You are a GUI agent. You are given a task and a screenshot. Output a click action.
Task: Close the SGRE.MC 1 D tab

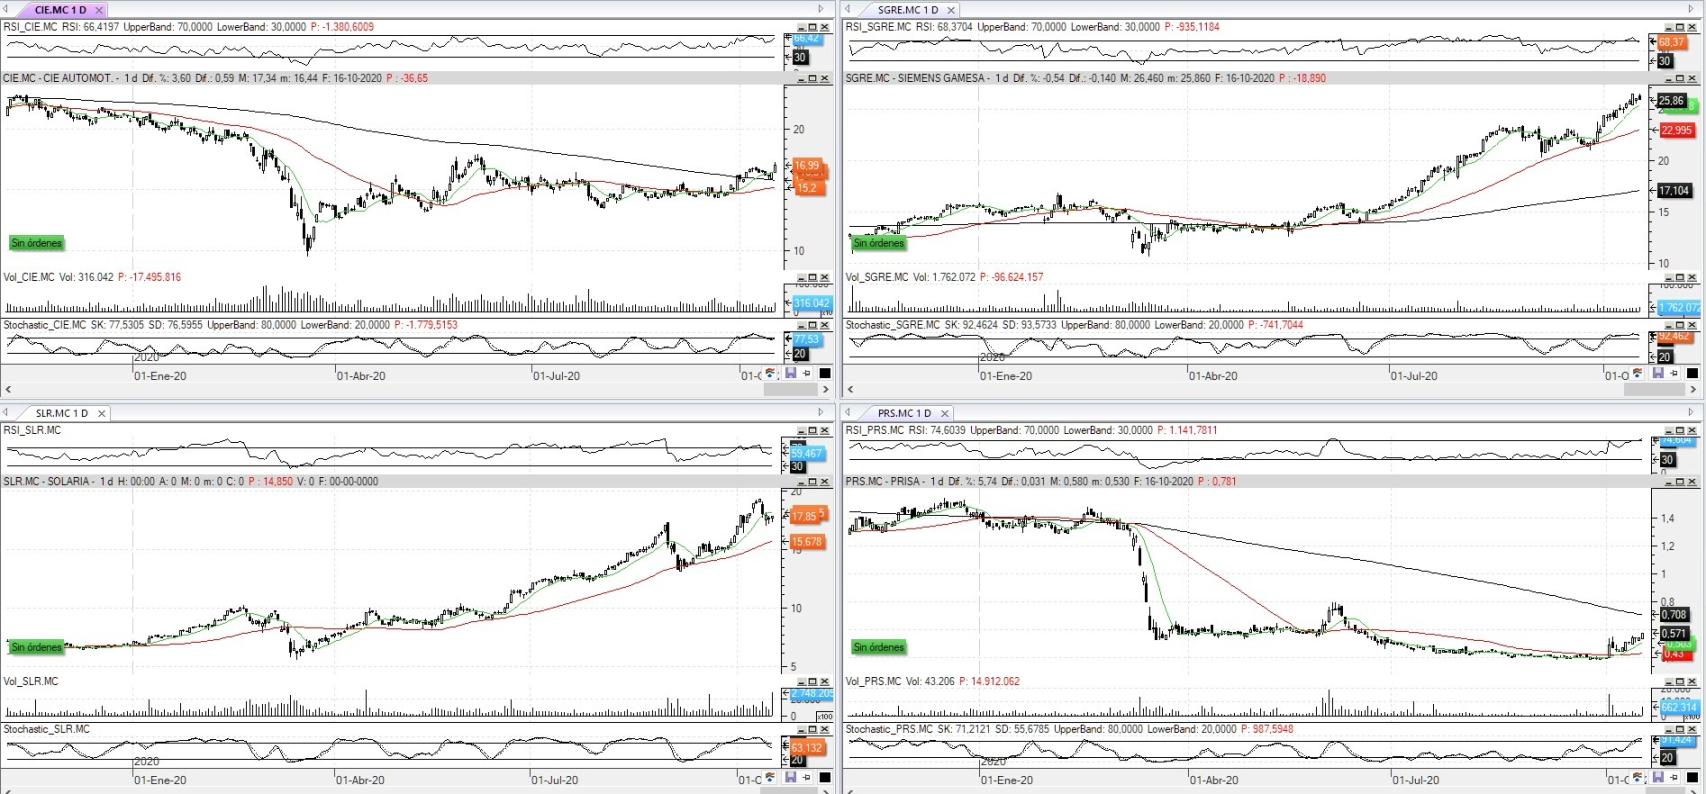(x=951, y=10)
